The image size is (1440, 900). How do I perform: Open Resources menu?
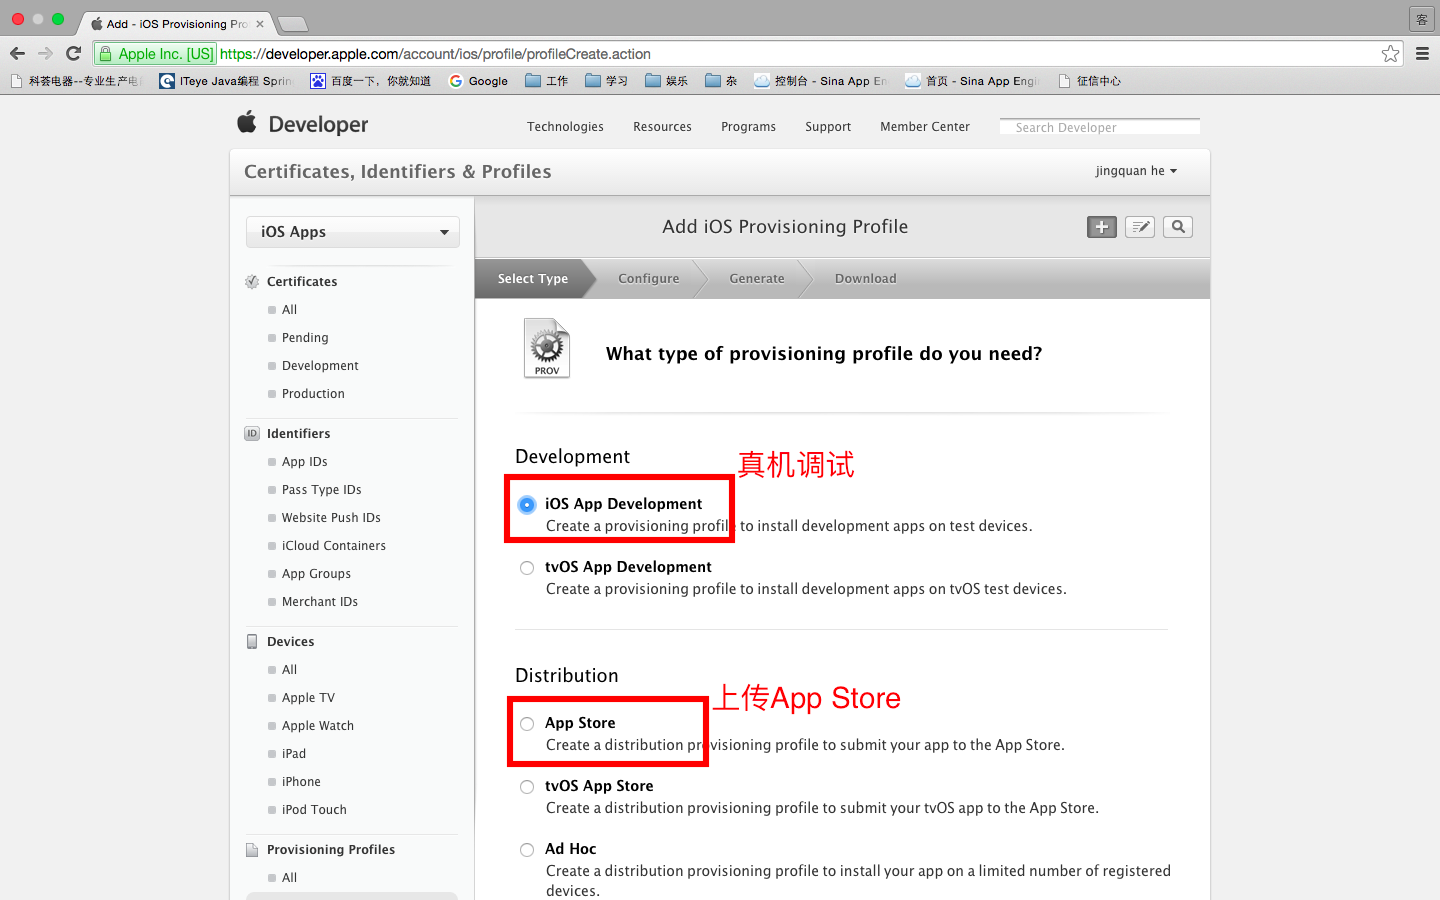tap(662, 127)
